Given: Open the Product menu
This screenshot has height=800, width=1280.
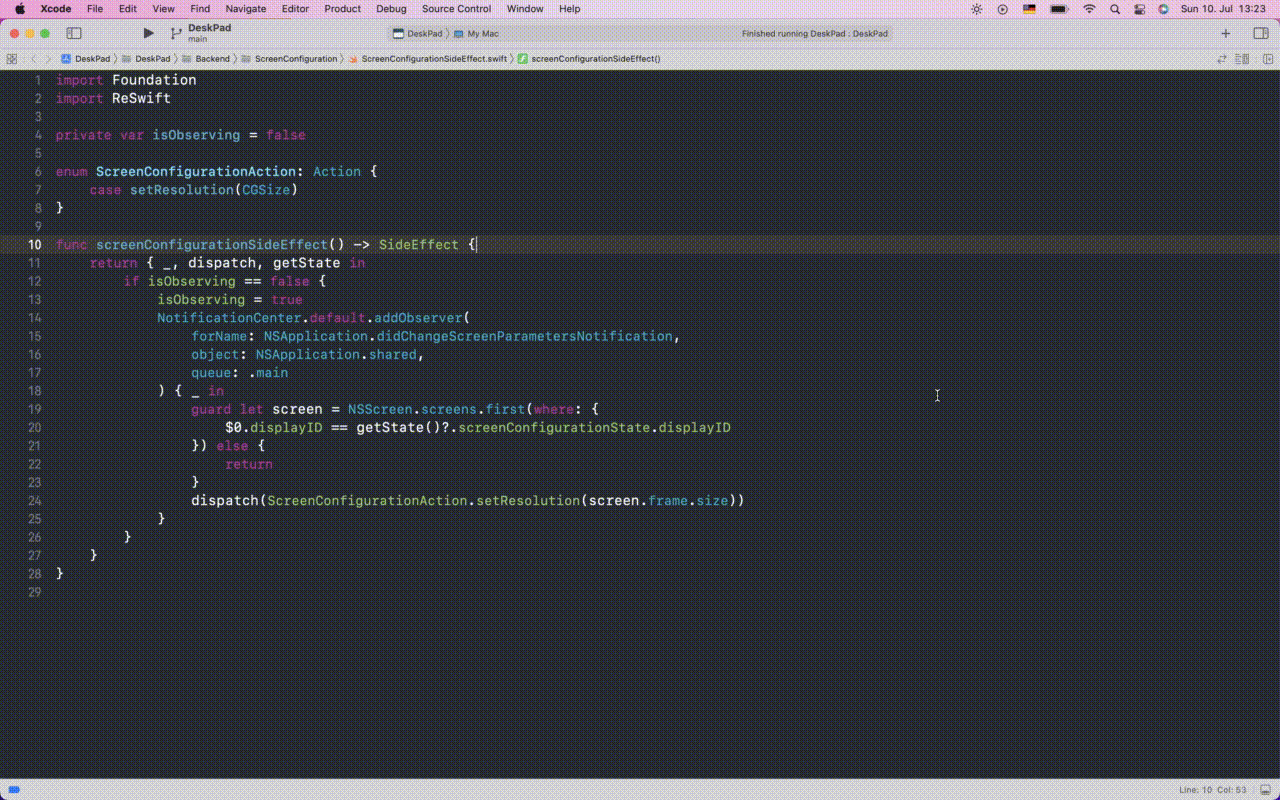Looking at the screenshot, I should point(342,9).
